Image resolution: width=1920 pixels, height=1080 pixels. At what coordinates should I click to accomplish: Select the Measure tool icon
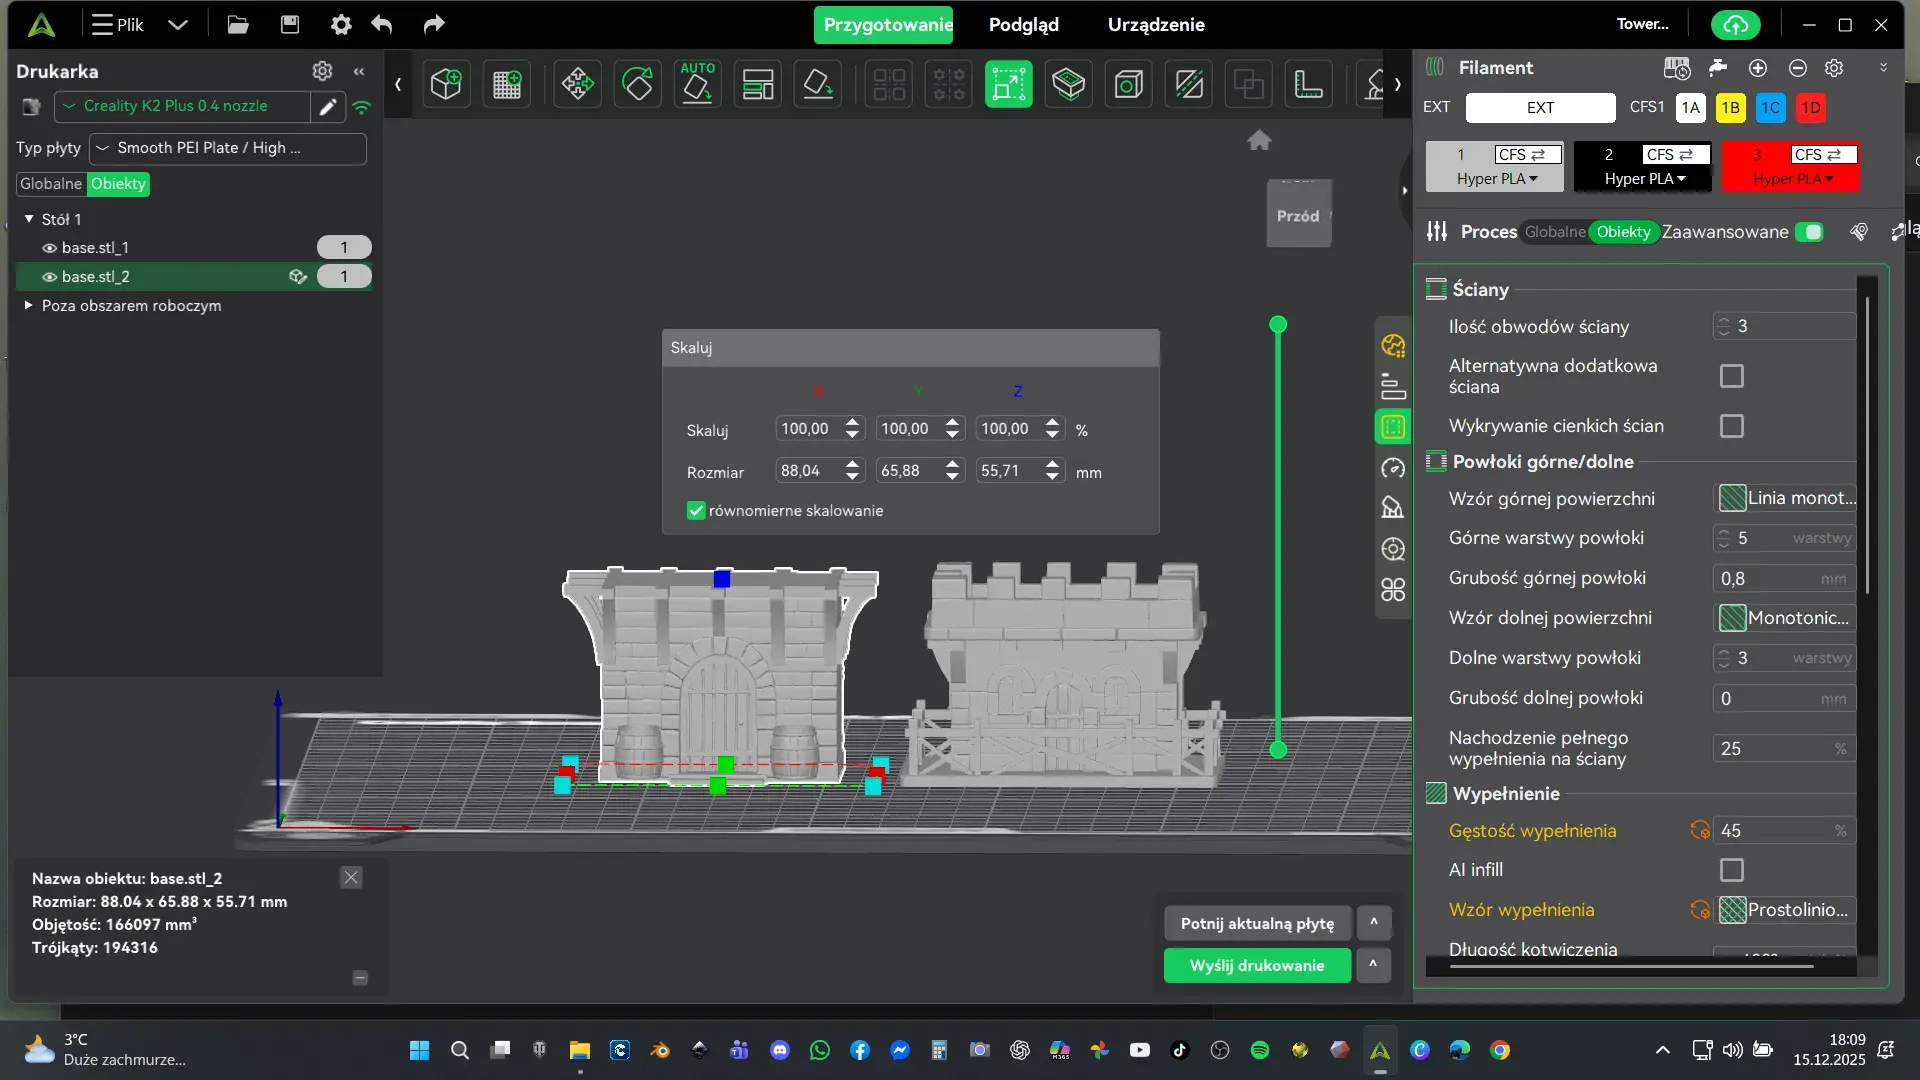pyautogui.click(x=1308, y=84)
